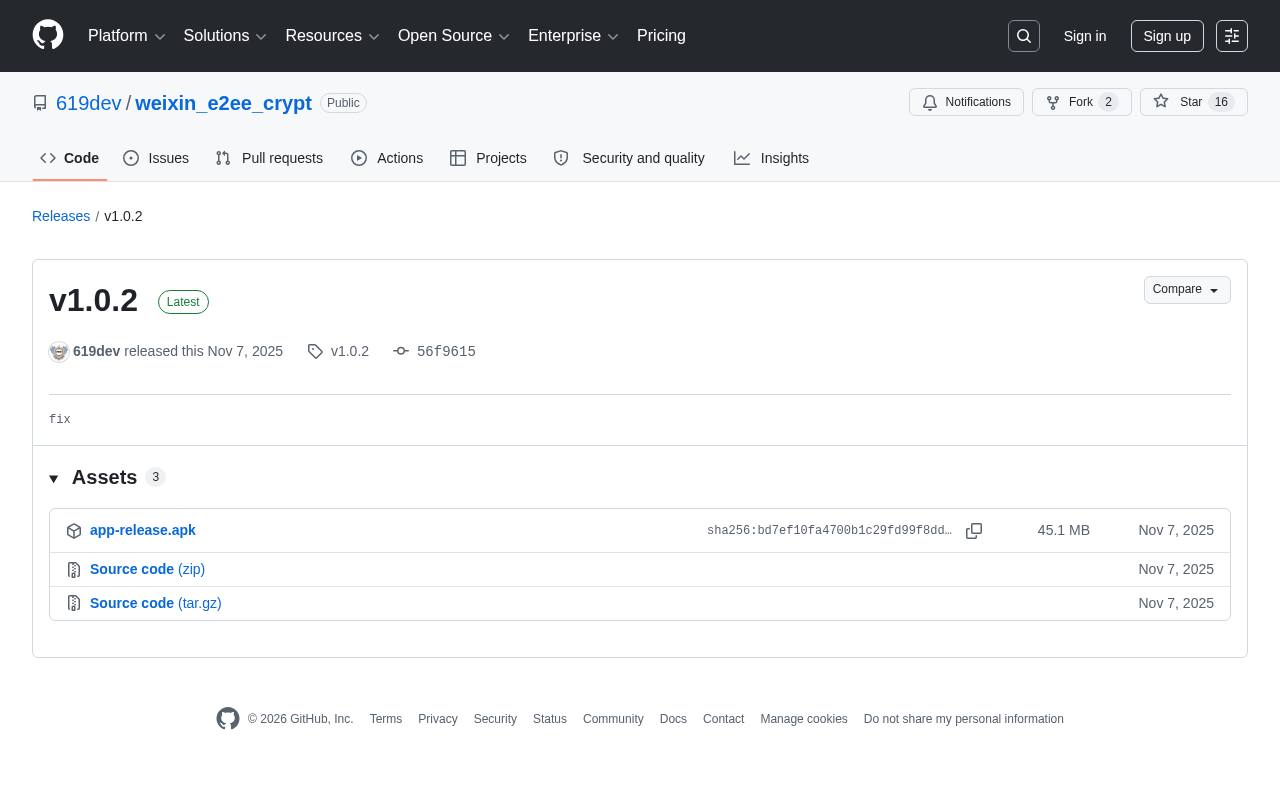Fork the repository
Image resolution: width=1280 pixels, height=800 pixels.
point(1082,102)
